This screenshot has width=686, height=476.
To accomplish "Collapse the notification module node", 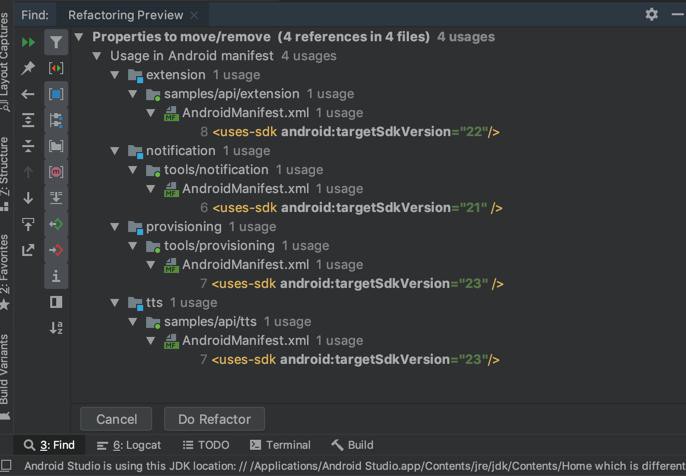I will 115,150.
